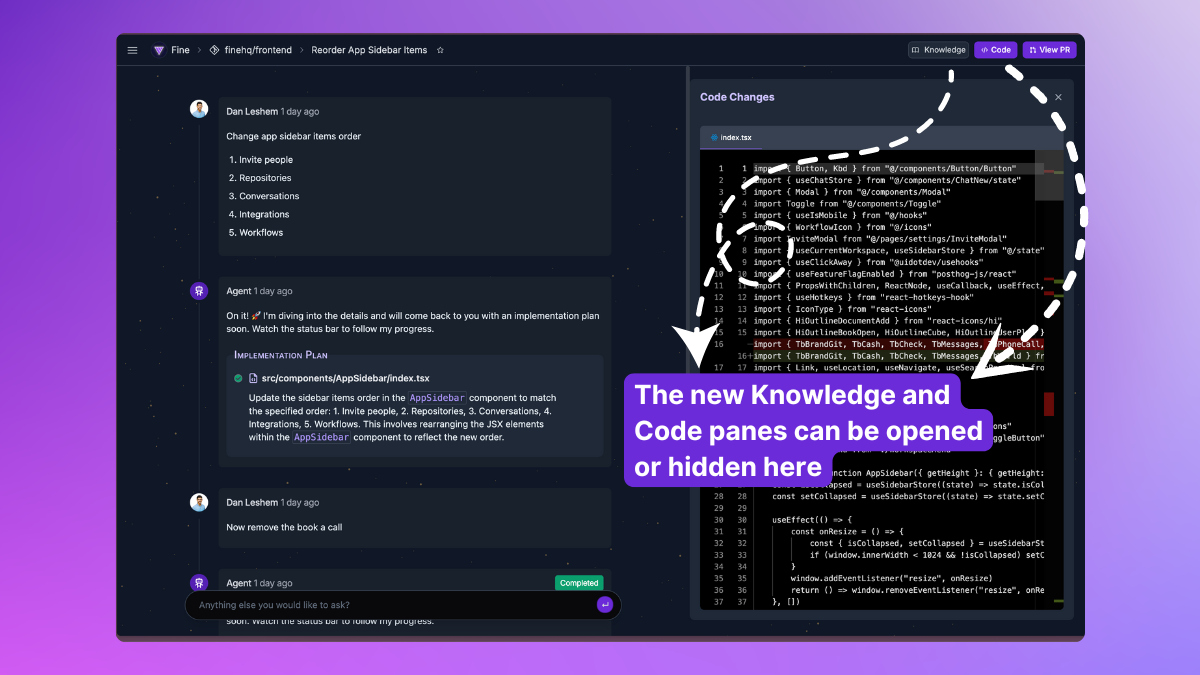Select the index.tsx tab
The height and width of the screenshot is (675, 1200).
(731, 137)
